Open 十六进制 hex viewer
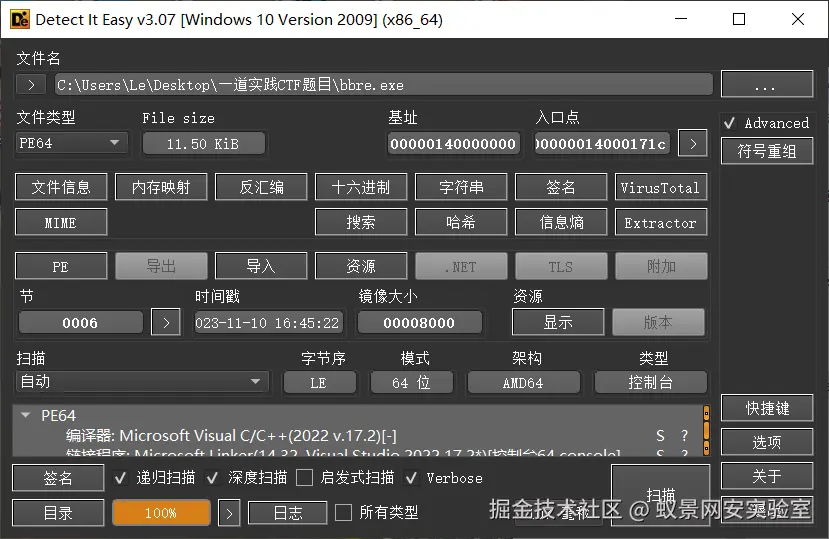829x539 pixels. [x=361, y=187]
